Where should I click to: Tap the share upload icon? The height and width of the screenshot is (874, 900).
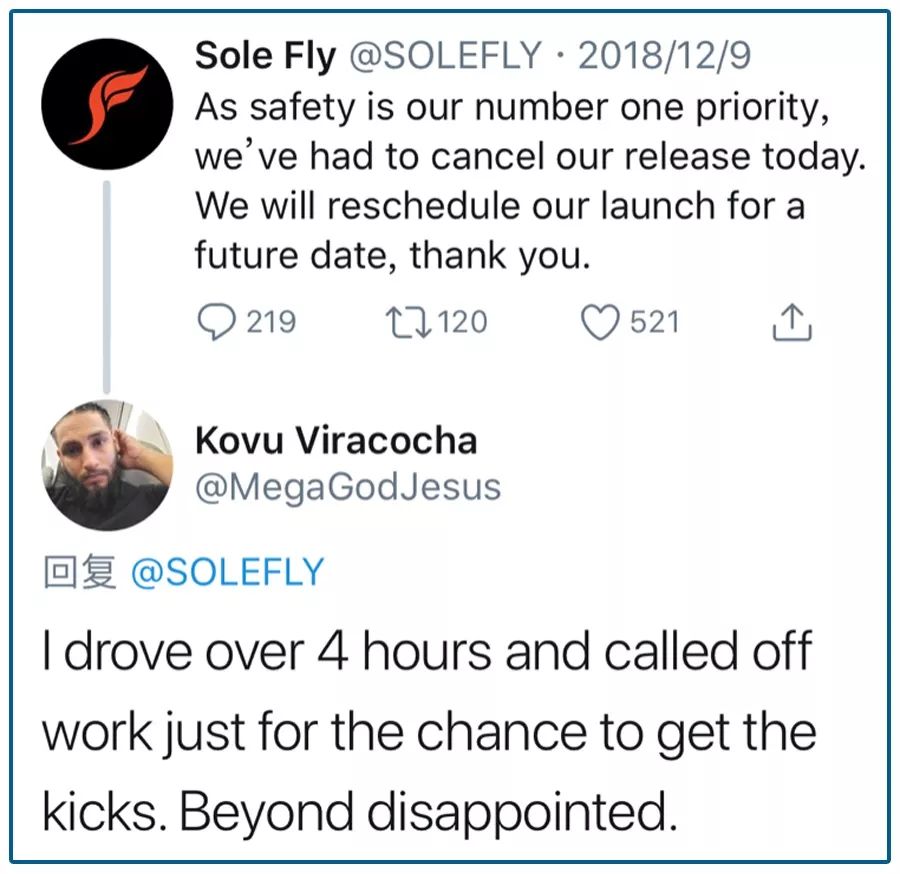[791, 323]
